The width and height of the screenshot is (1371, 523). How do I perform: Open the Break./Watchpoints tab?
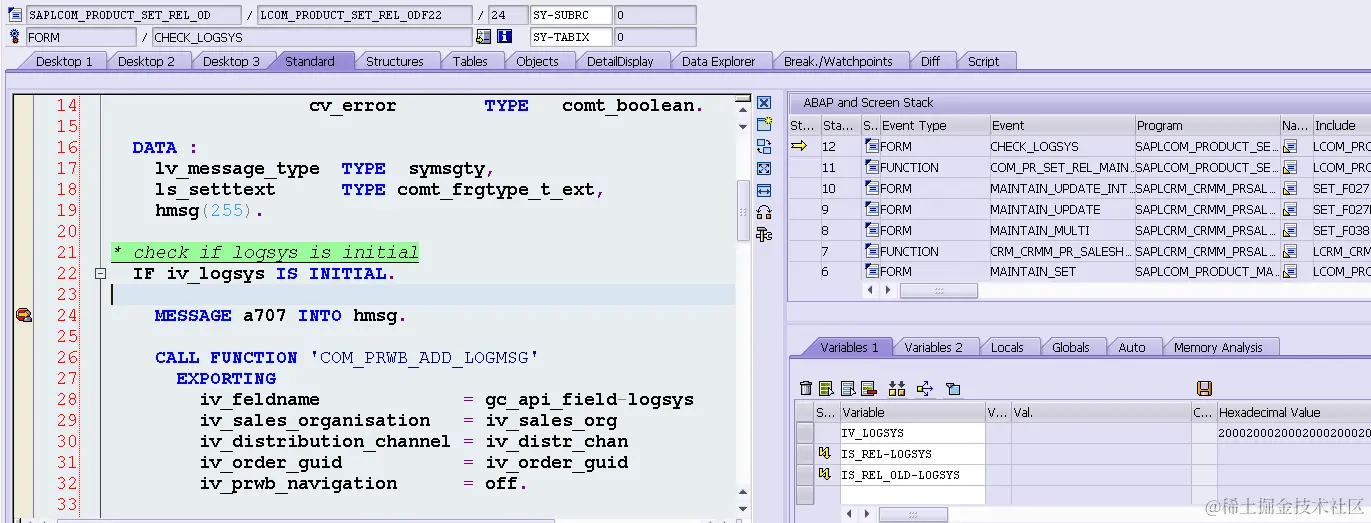pos(838,61)
